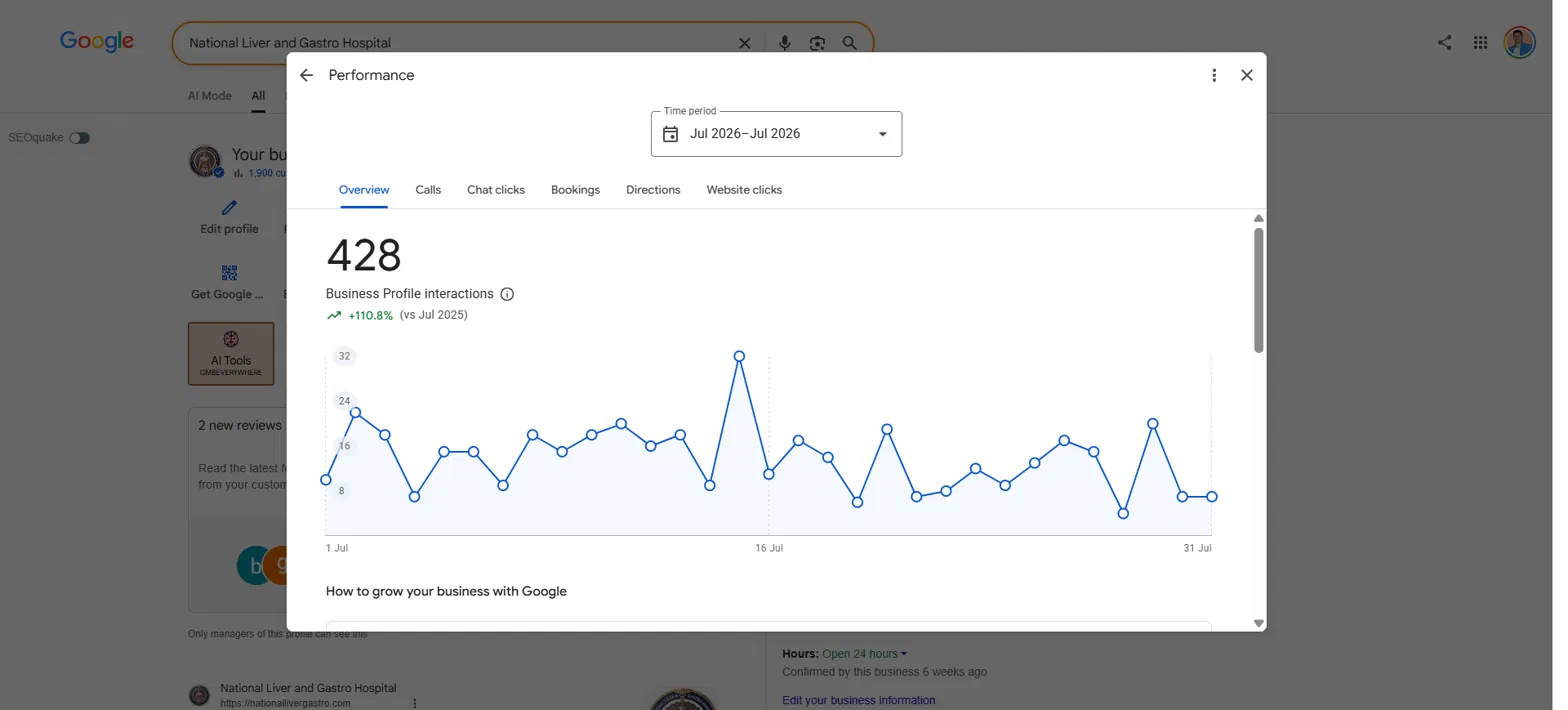Click the Business Profile interactions info icon

click(507, 294)
